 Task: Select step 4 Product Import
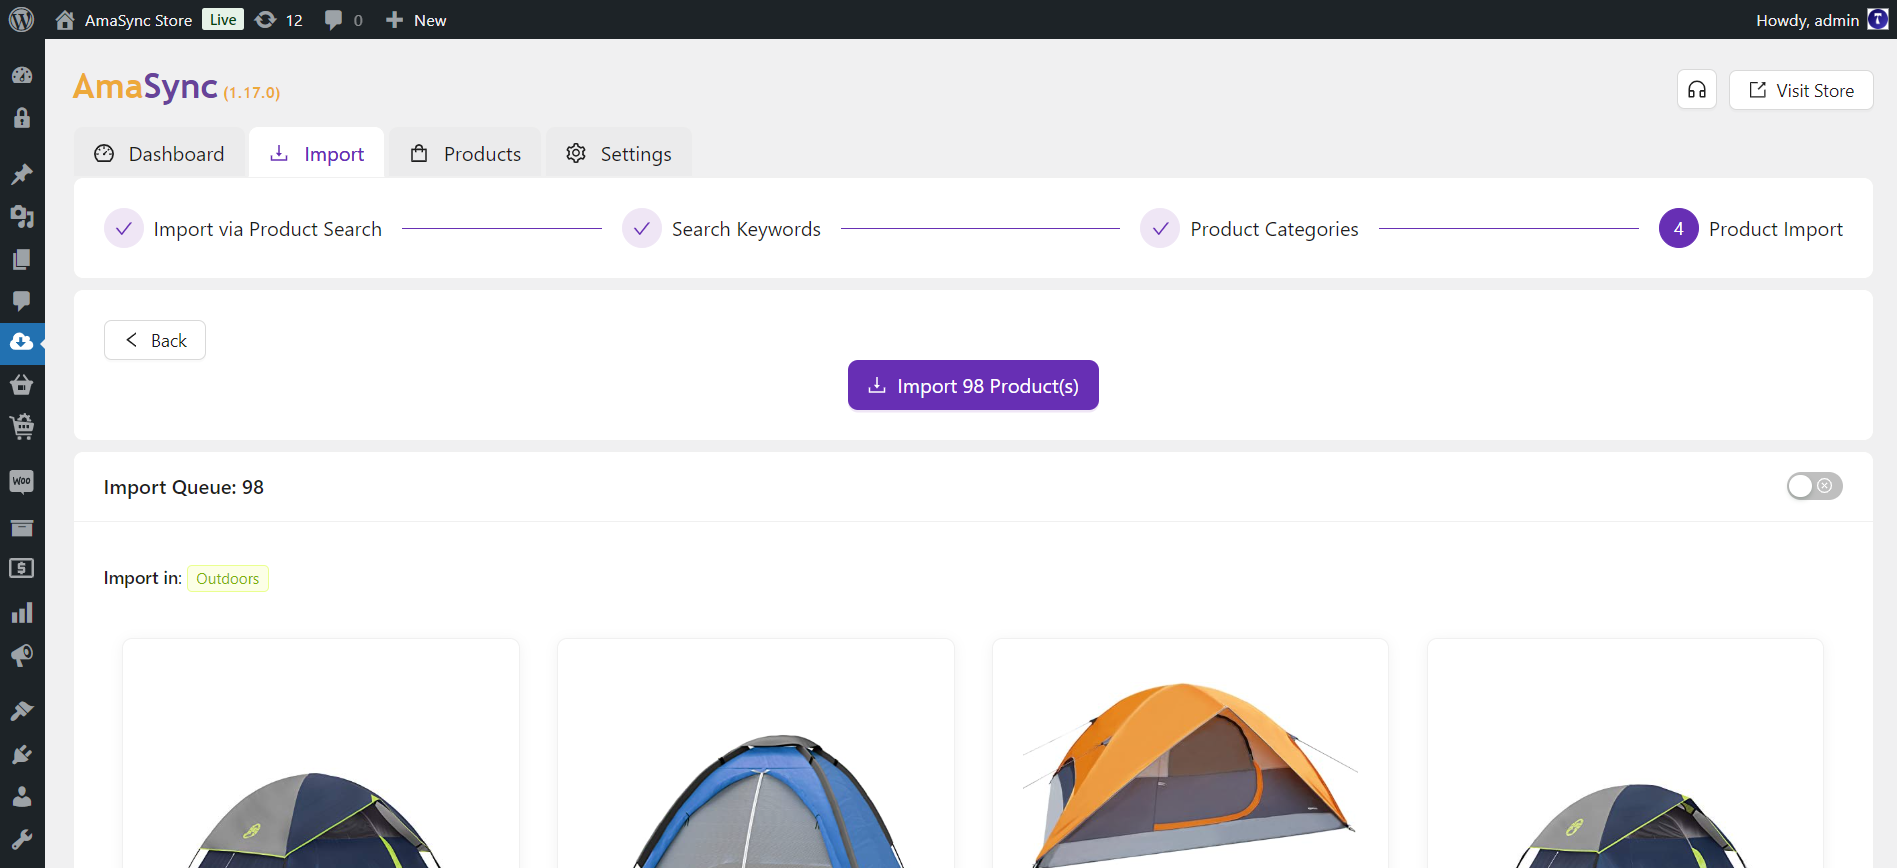click(1751, 229)
